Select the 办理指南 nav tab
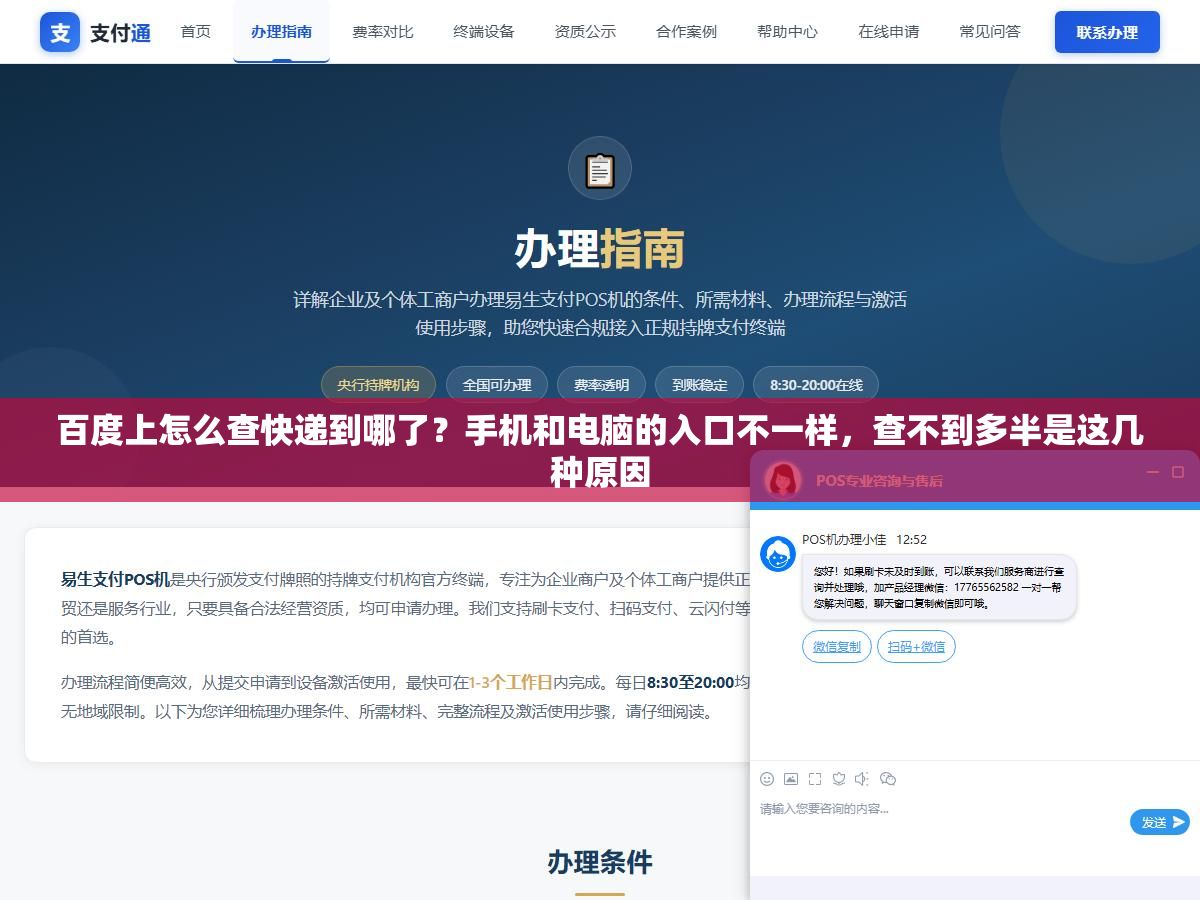This screenshot has width=1200, height=900. click(281, 32)
